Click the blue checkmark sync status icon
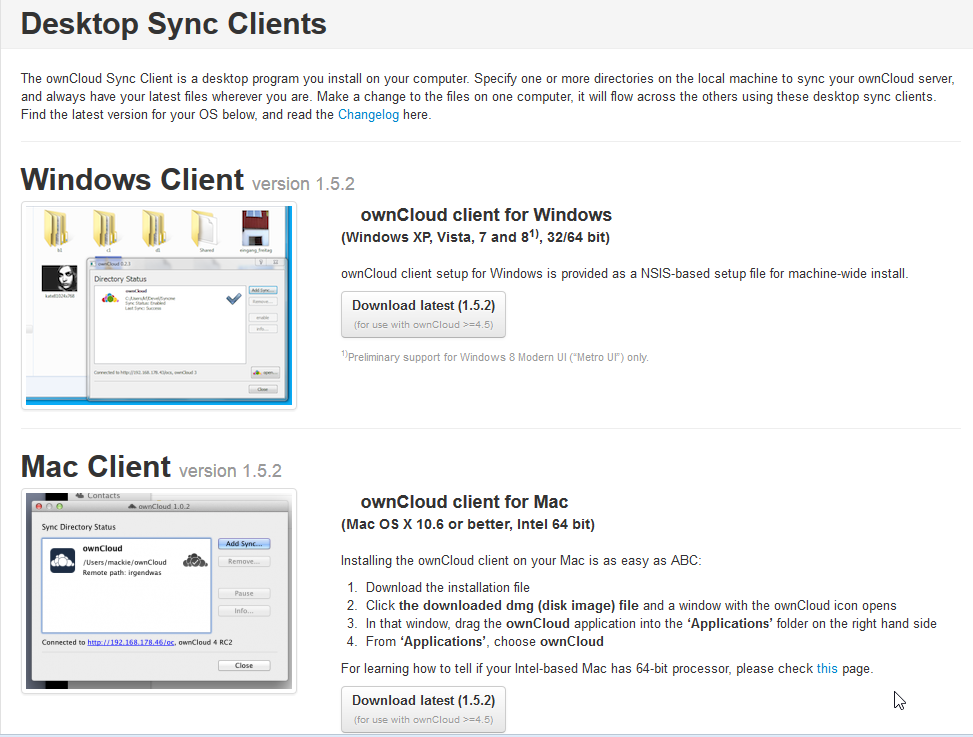The height and width of the screenshot is (737, 973). pyautogui.click(x=233, y=298)
